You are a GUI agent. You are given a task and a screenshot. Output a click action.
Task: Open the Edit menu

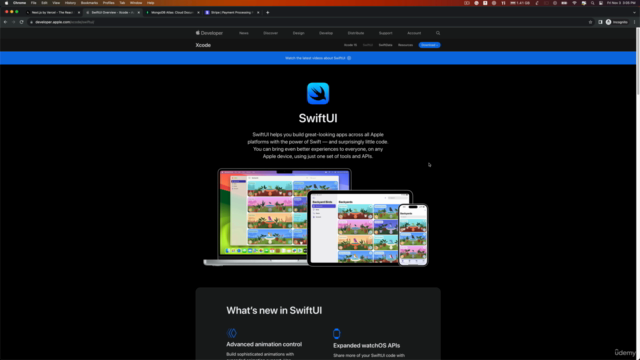click(x=44, y=3)
